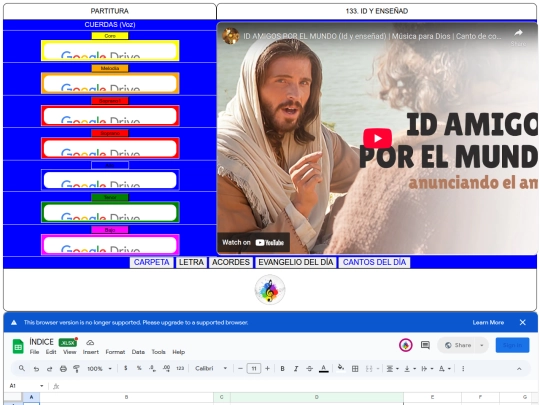Click the colorful treble clef logo
The image size is (540, 405).
click(270, 289)
